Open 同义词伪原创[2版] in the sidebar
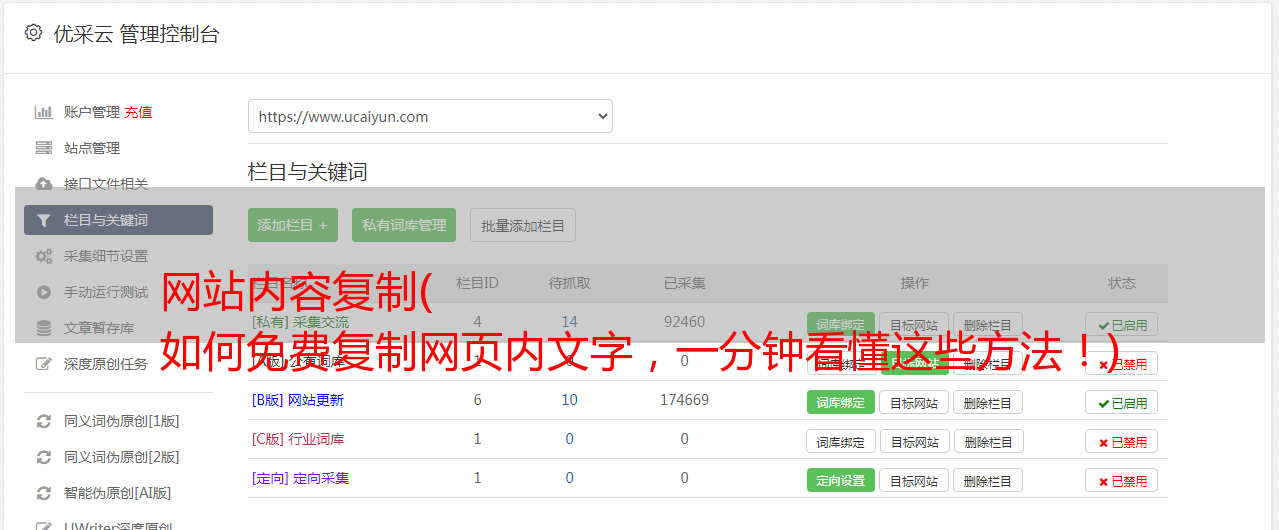Screen dimensions: 1279x530 coord(122,457)
